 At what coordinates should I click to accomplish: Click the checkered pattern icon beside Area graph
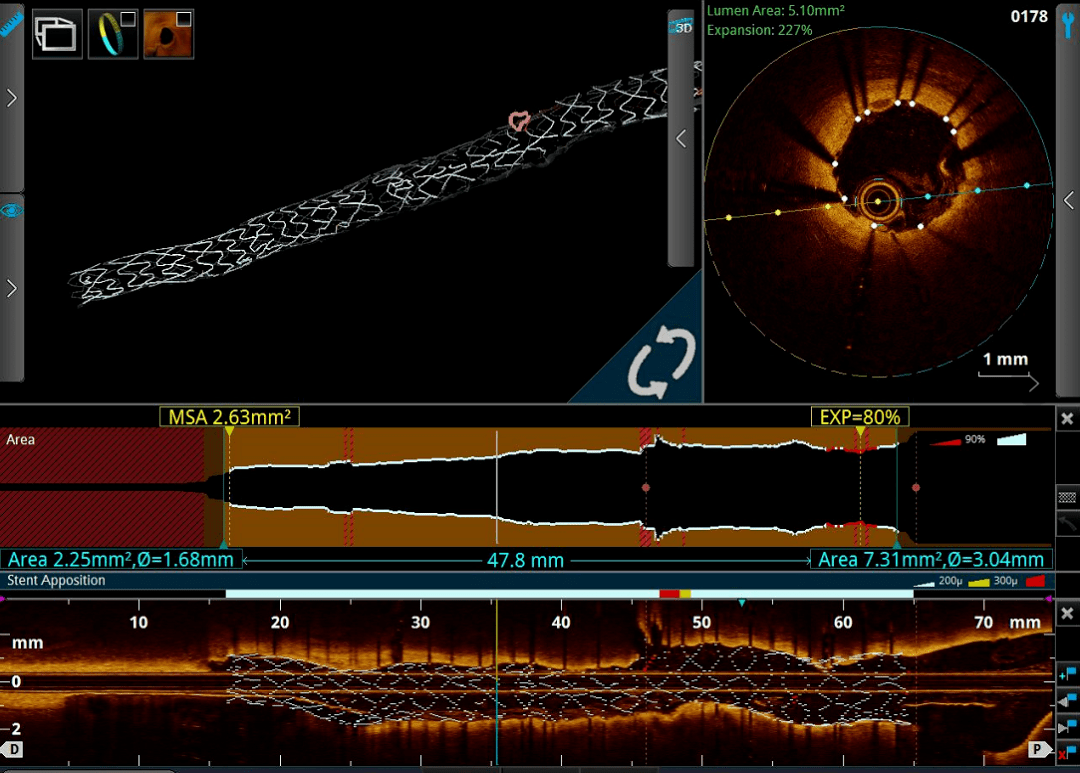(x=1067, y=496)
